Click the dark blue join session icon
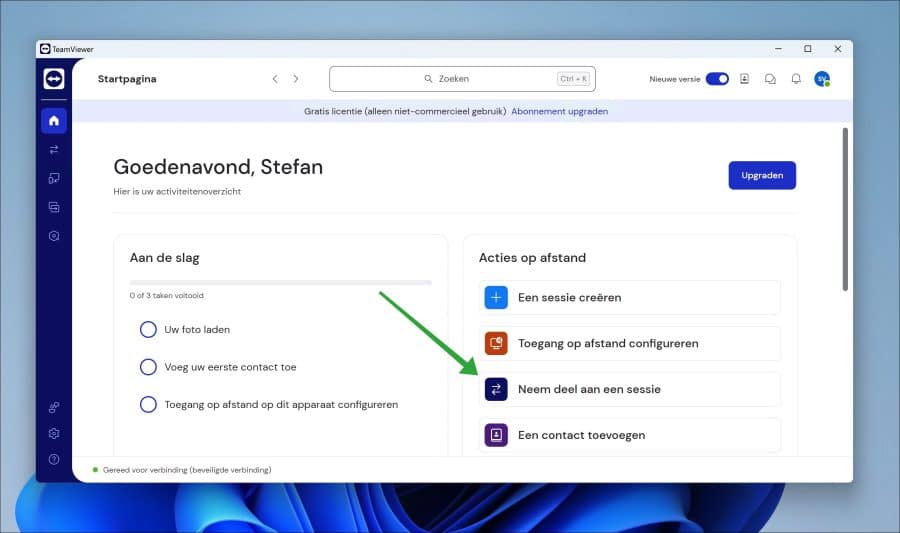900x533 pixels. pos(496,389)
